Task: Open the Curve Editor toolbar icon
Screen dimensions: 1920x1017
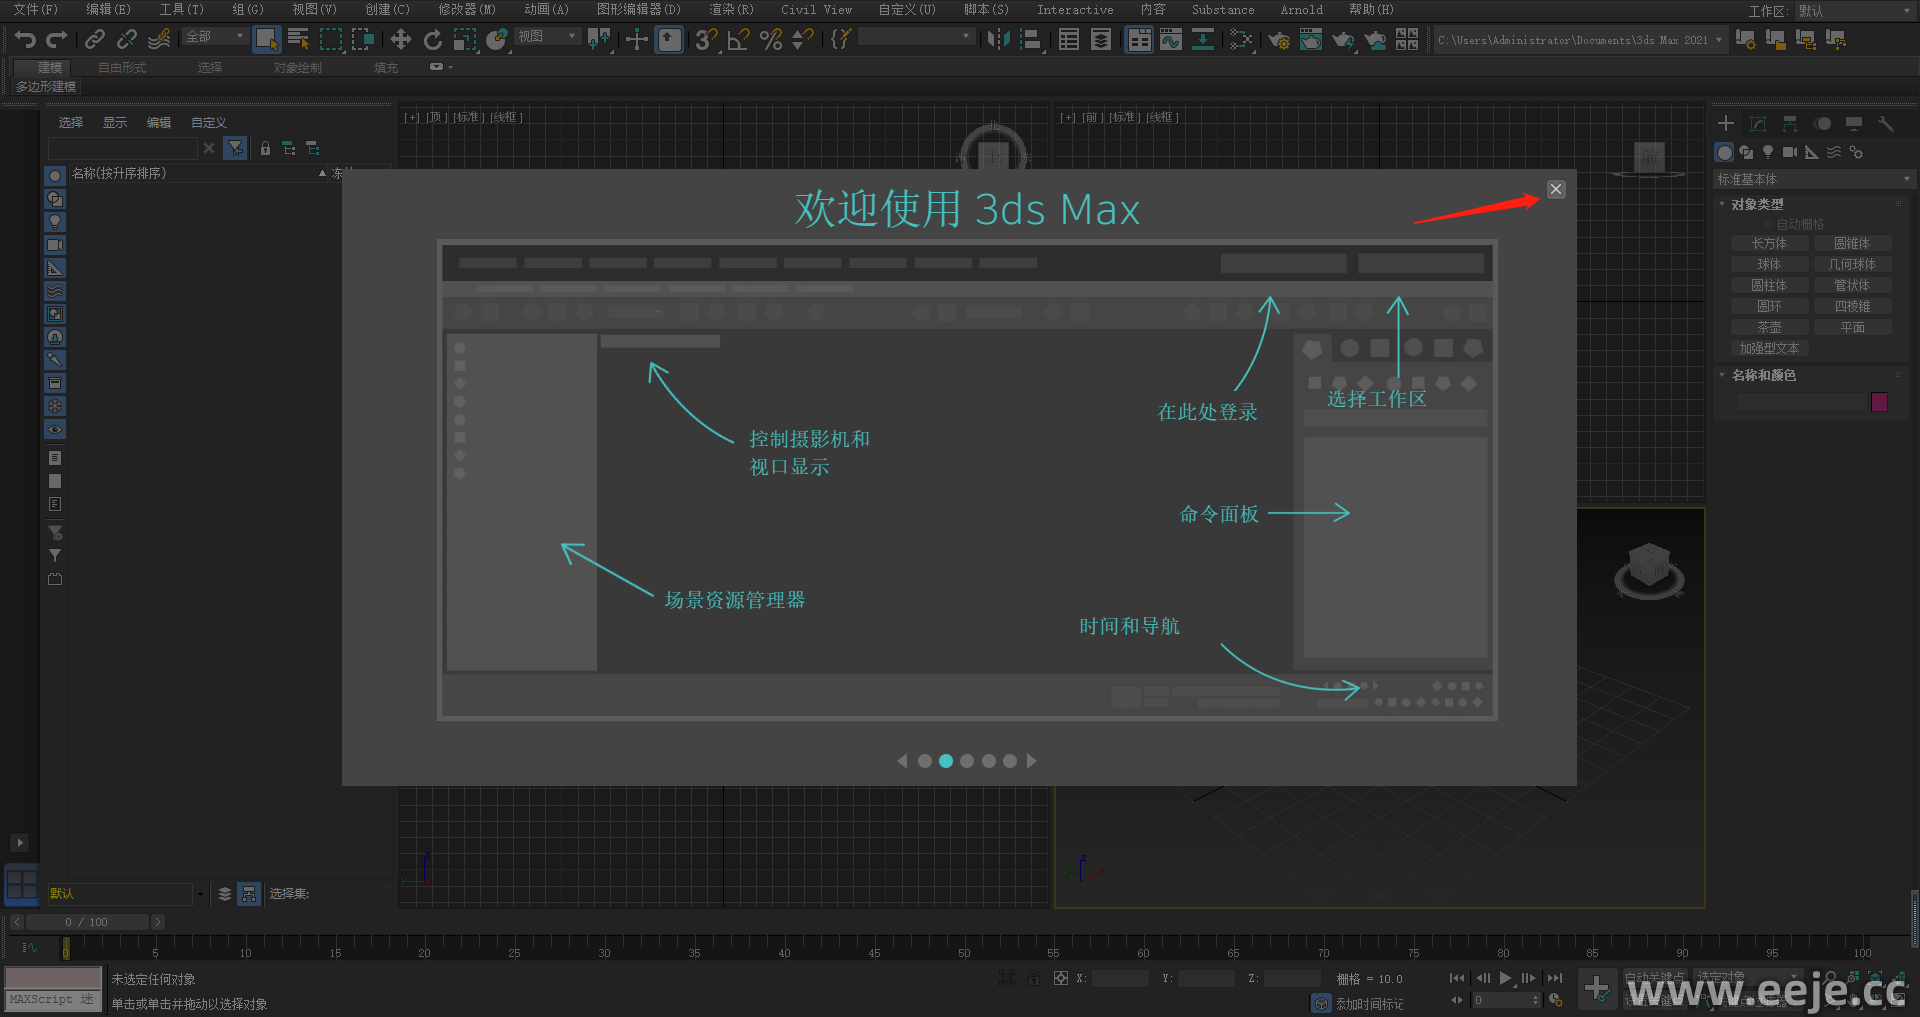Action: tap(1170, 39)
